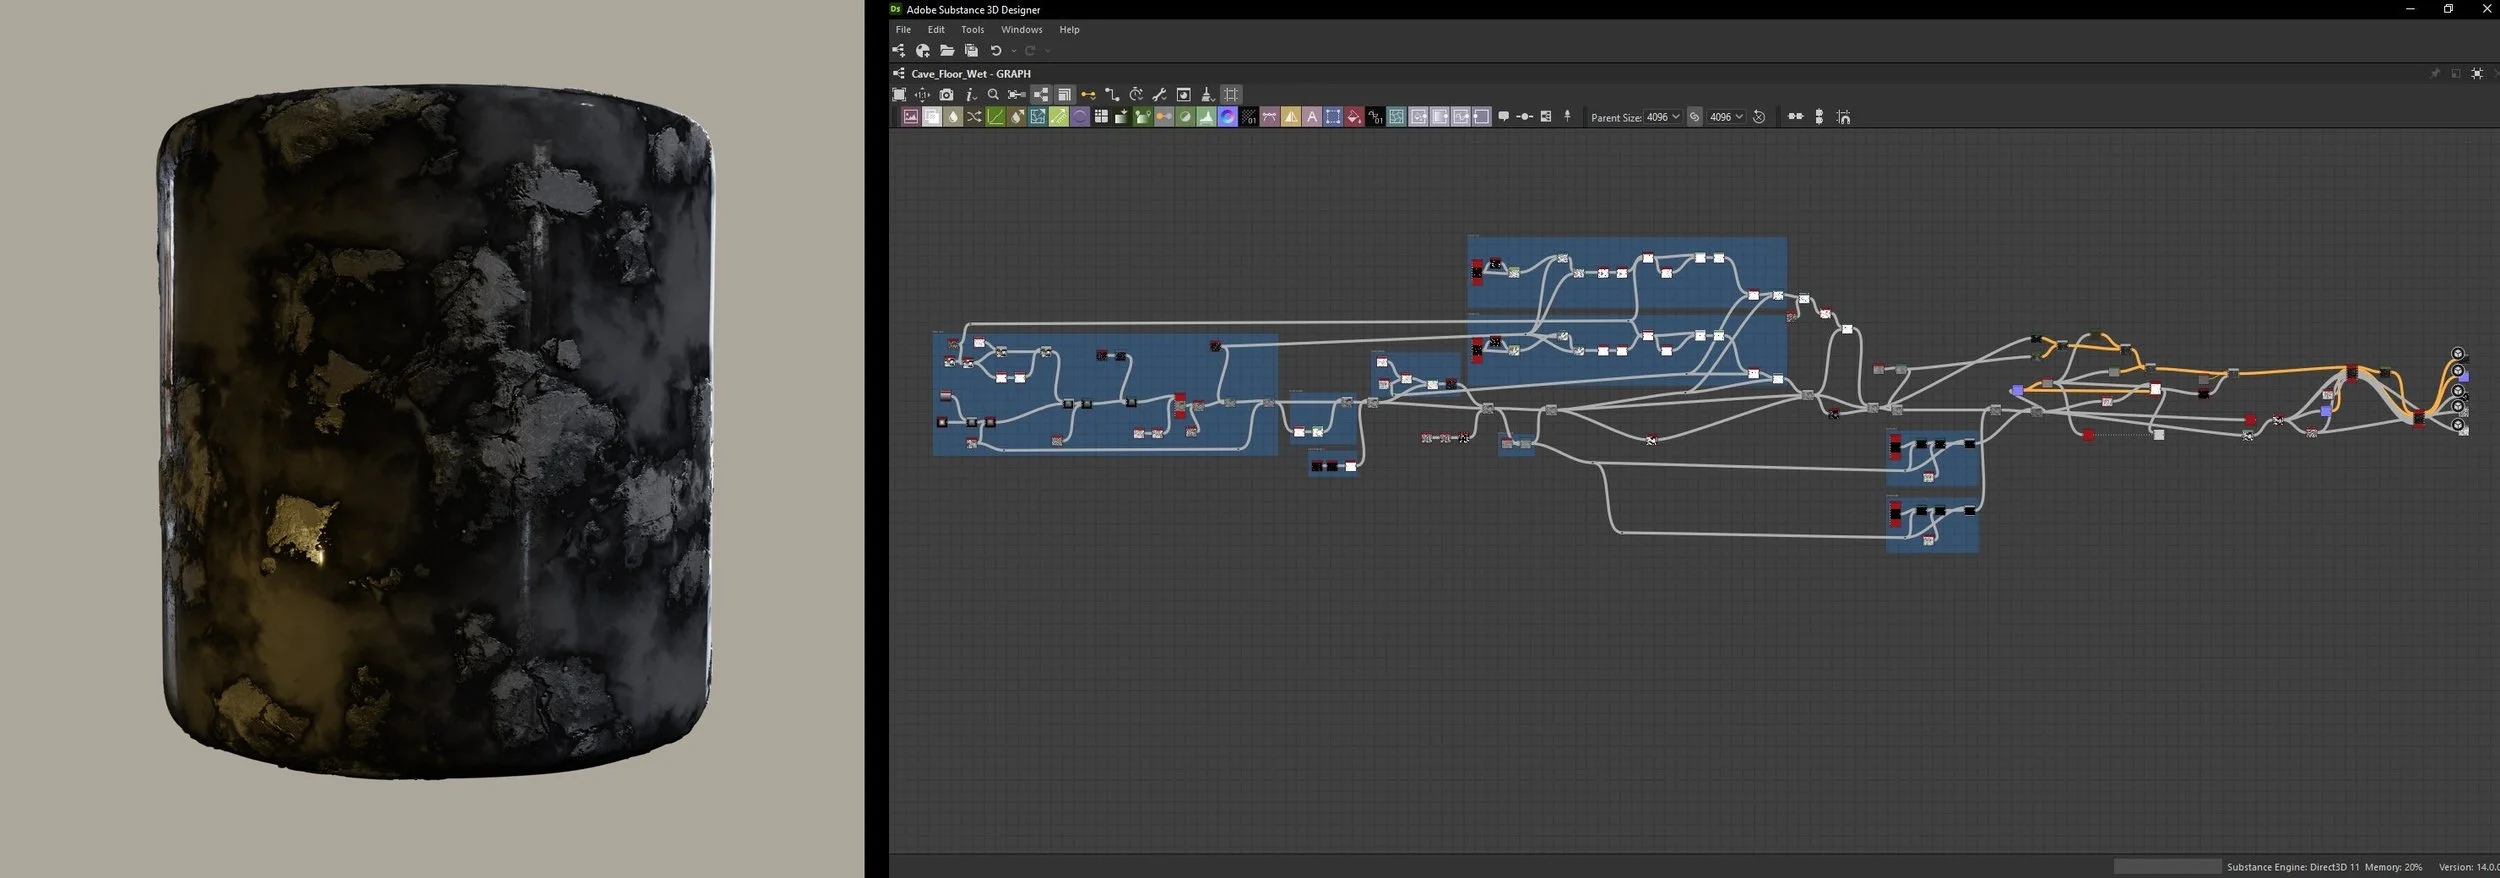Viewport: 2500px width, 878px height.
Task: Click the link routing style icon
Action: (x=1112, y=95)
